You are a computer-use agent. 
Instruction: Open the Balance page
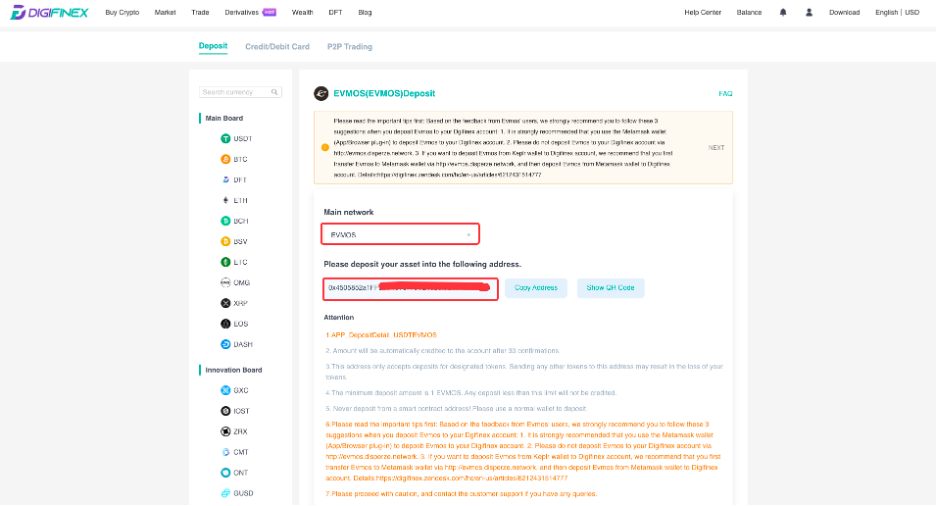pos(749,12)
